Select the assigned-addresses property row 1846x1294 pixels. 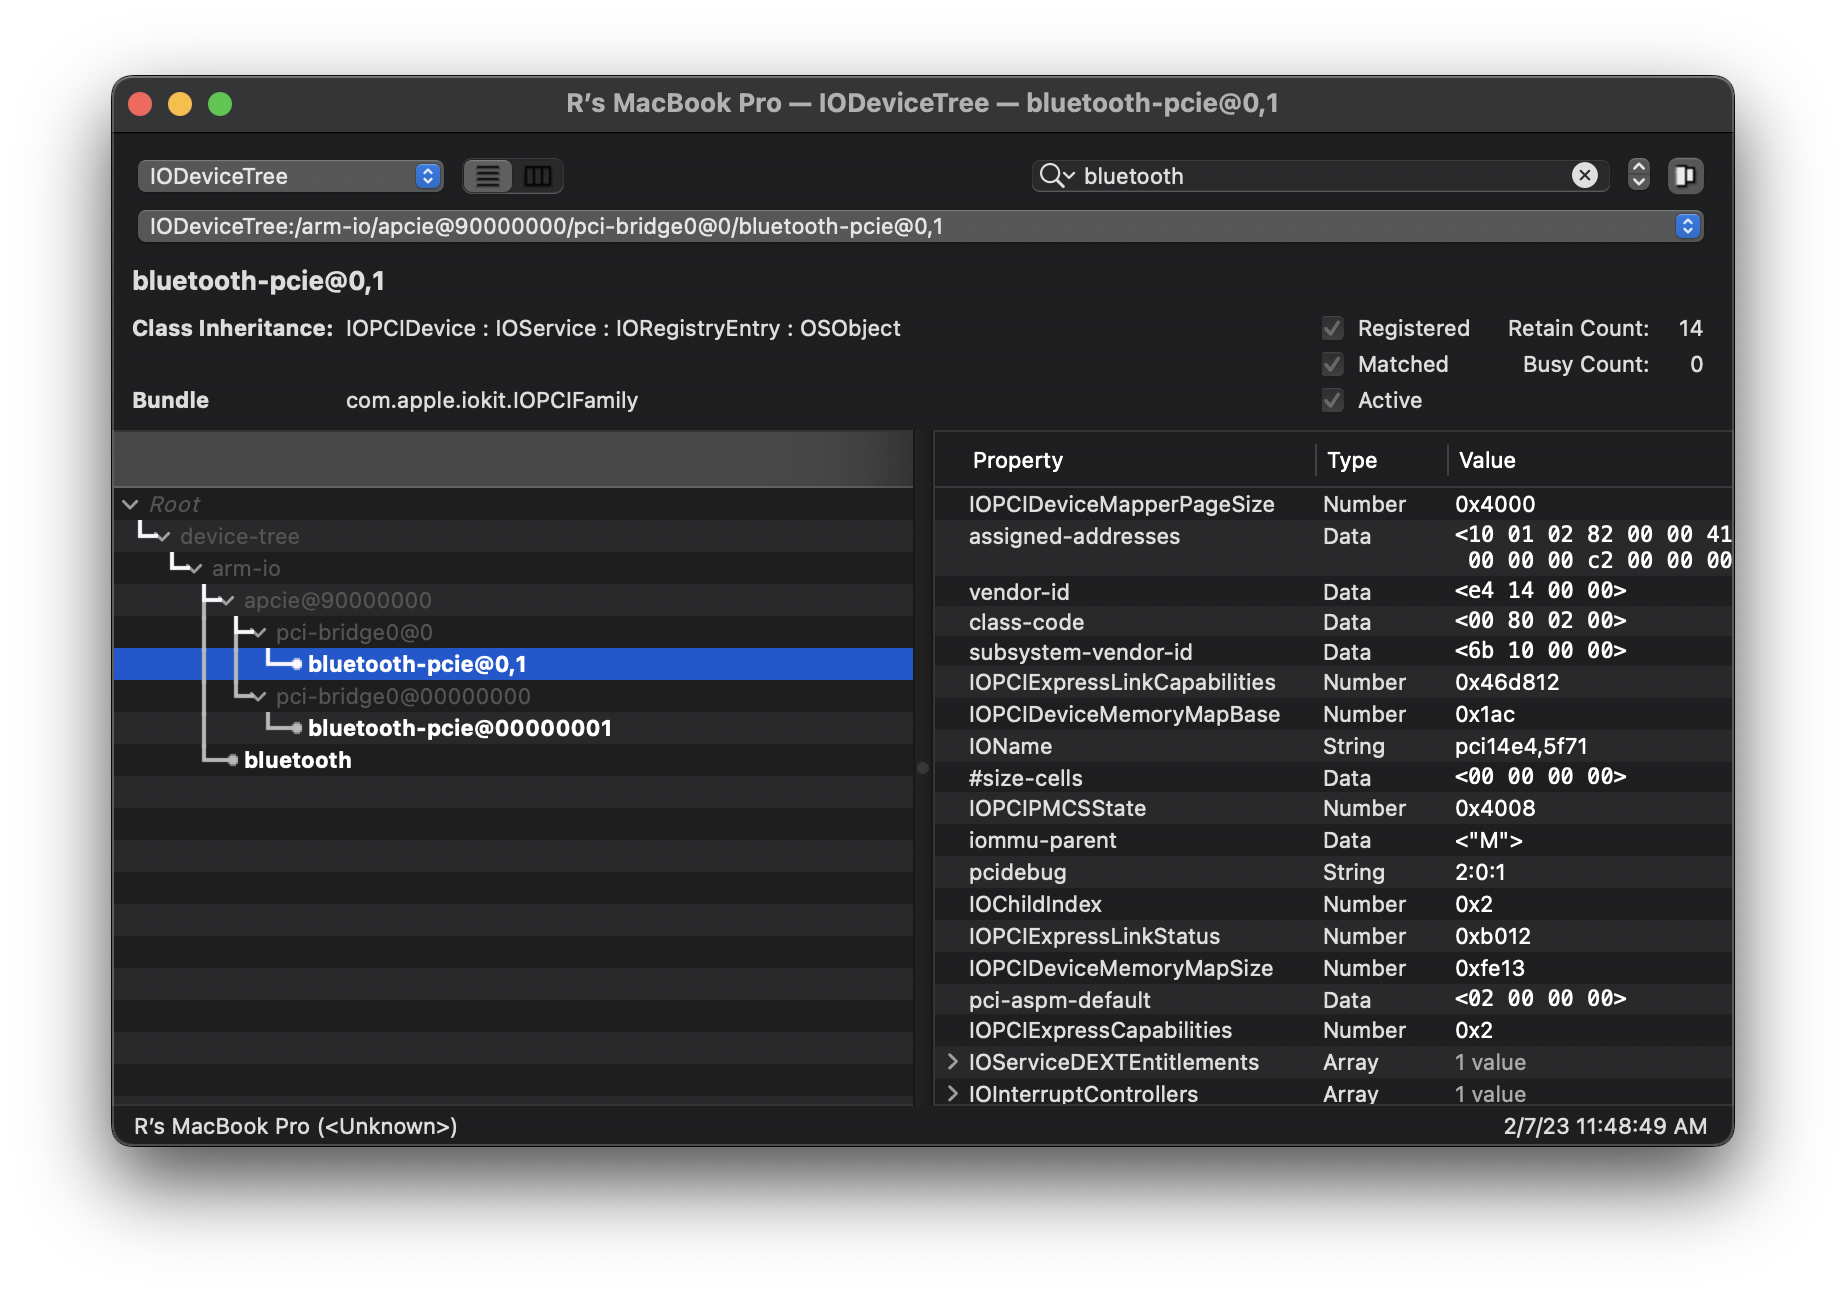click(x=1333, y=547)
